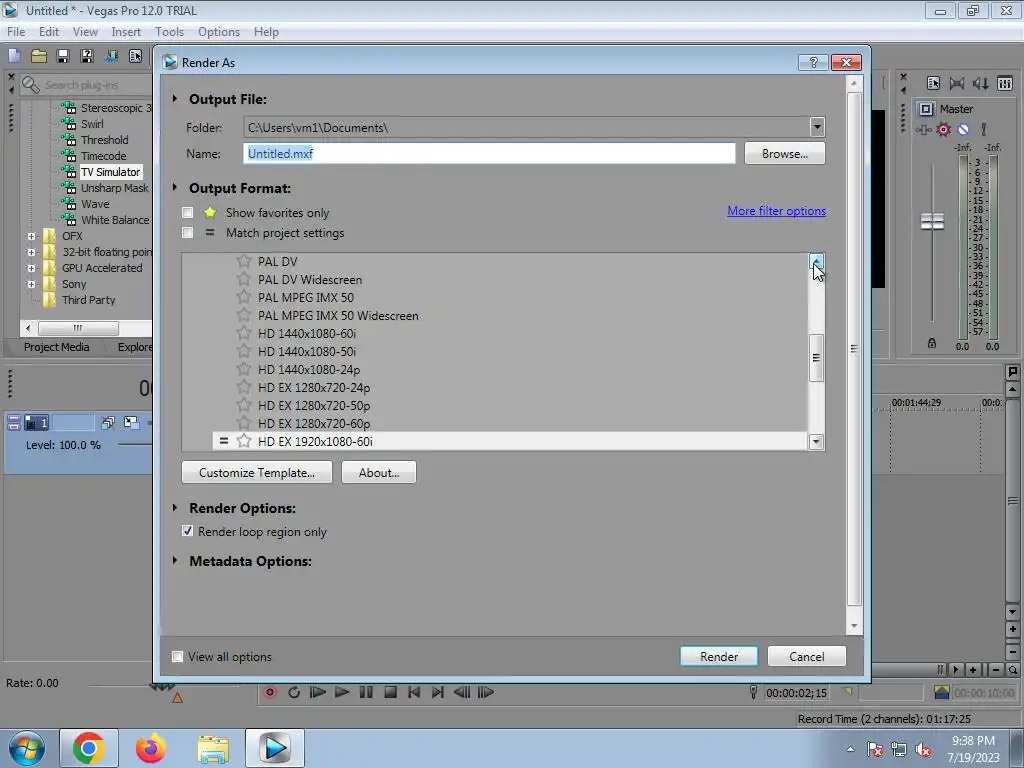
Task: Open the Insert menu
Action: (126, 31)
